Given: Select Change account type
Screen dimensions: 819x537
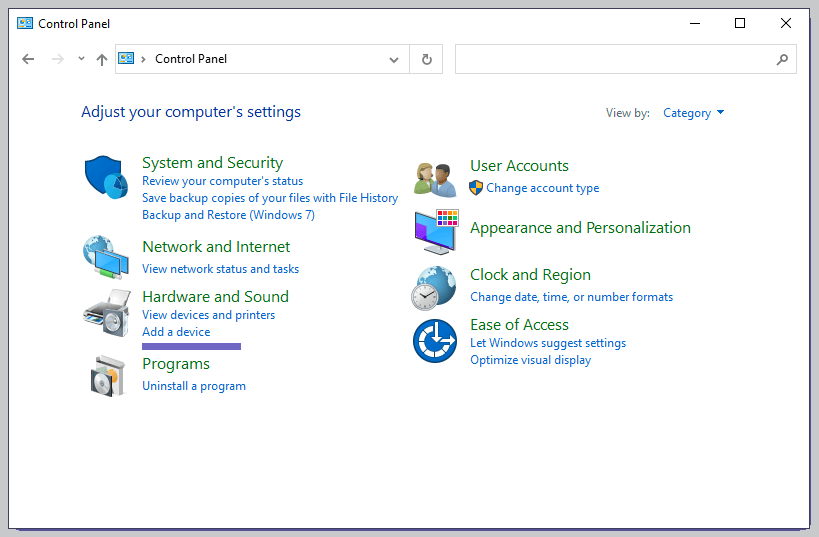Looking at the screenshot, I should [543, 188].
